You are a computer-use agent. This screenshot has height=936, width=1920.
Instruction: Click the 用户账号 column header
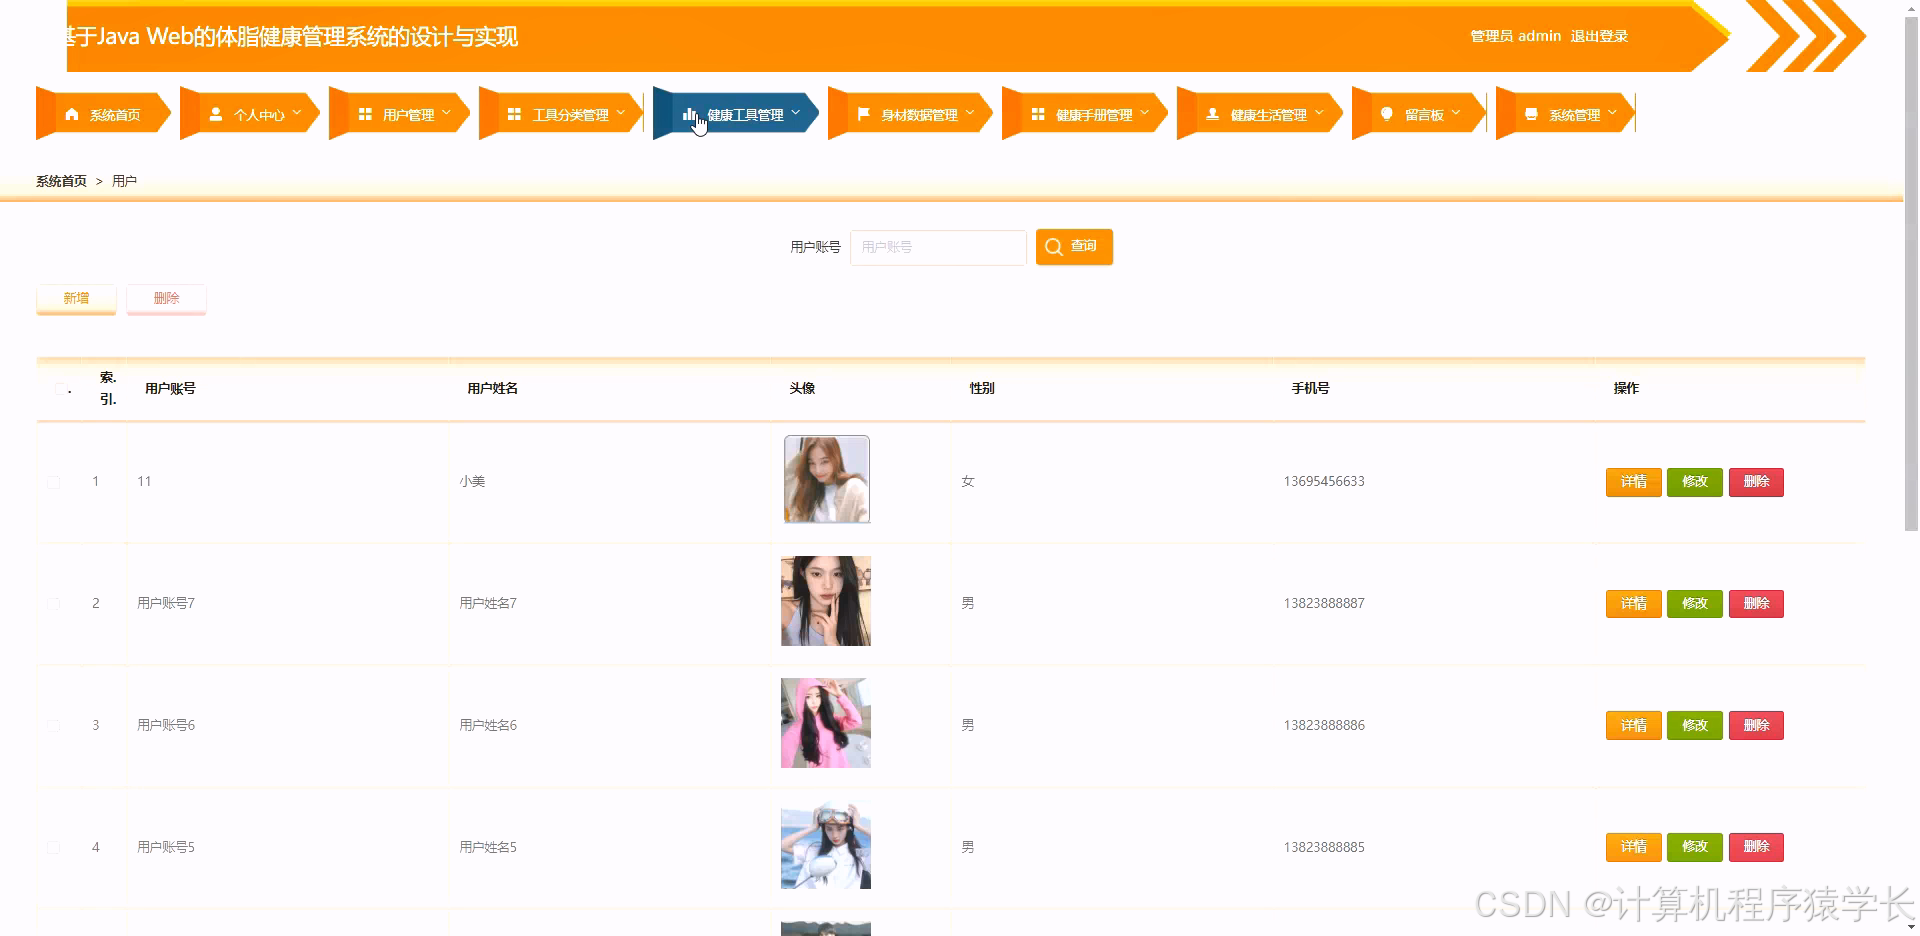click(x=170, y=389)
